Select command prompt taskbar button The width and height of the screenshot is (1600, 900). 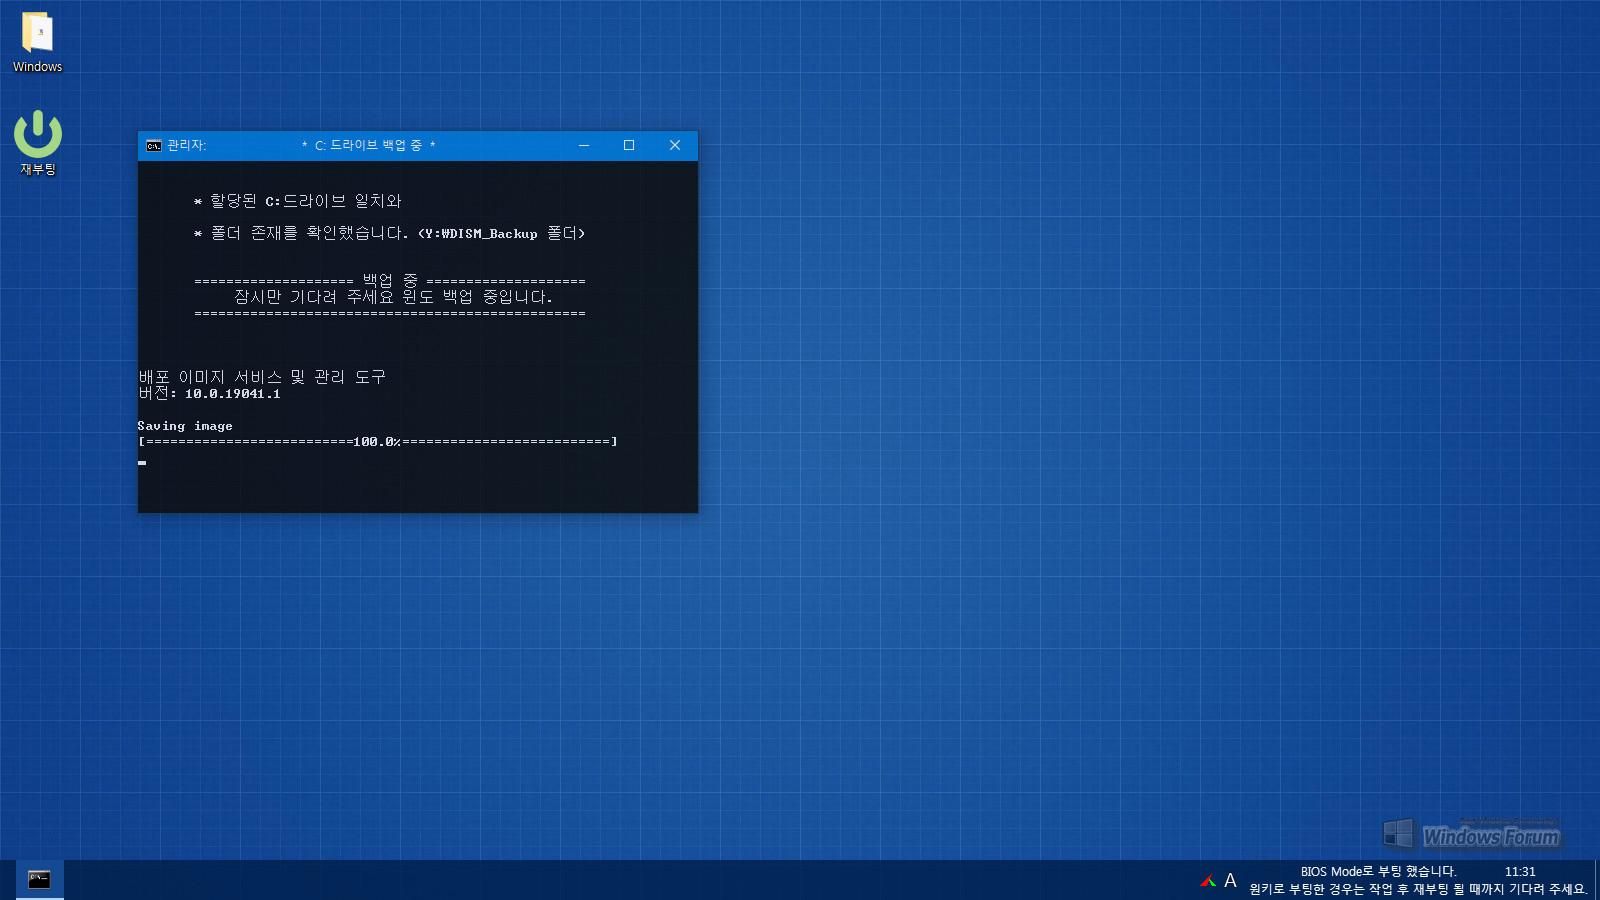pos(39,880)
